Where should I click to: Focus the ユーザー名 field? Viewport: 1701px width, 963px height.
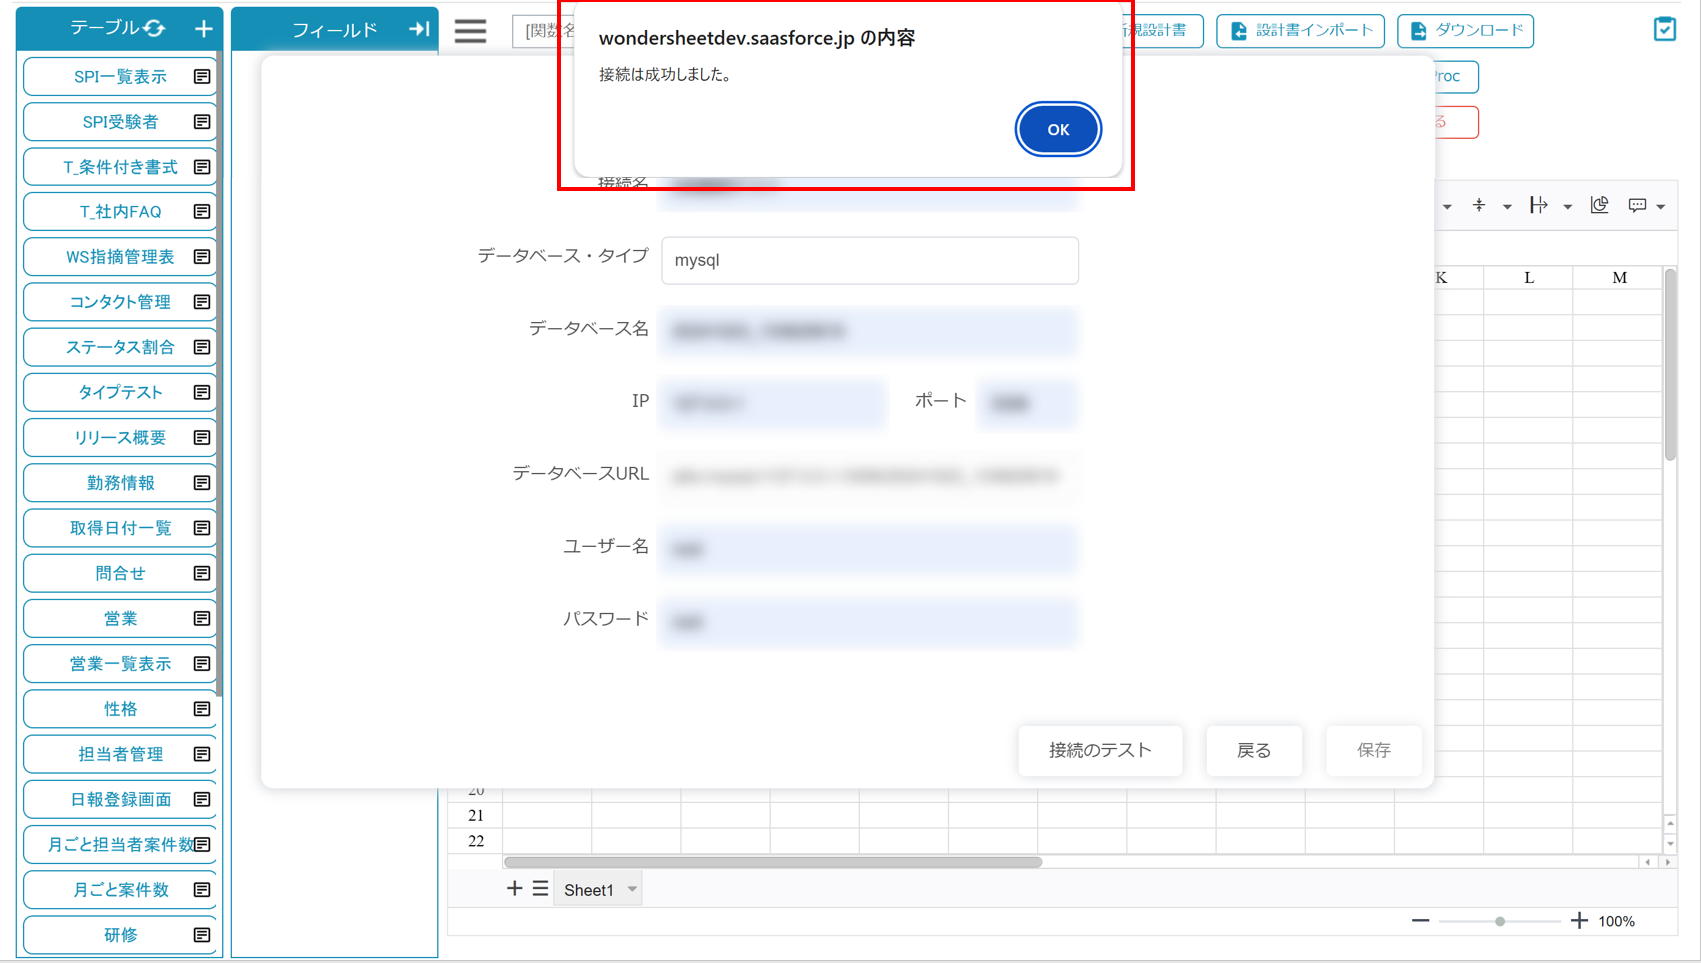tap(868, 549)
